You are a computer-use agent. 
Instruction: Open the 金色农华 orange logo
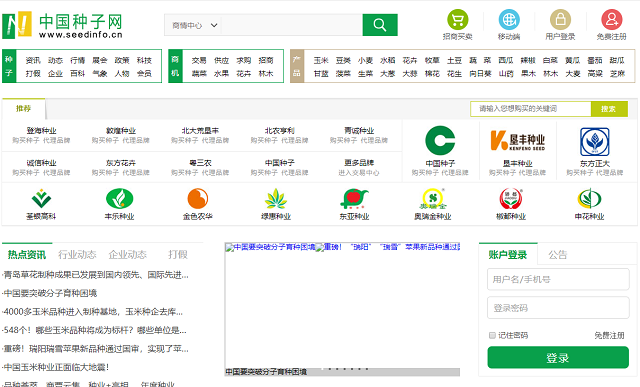[198, 198]
